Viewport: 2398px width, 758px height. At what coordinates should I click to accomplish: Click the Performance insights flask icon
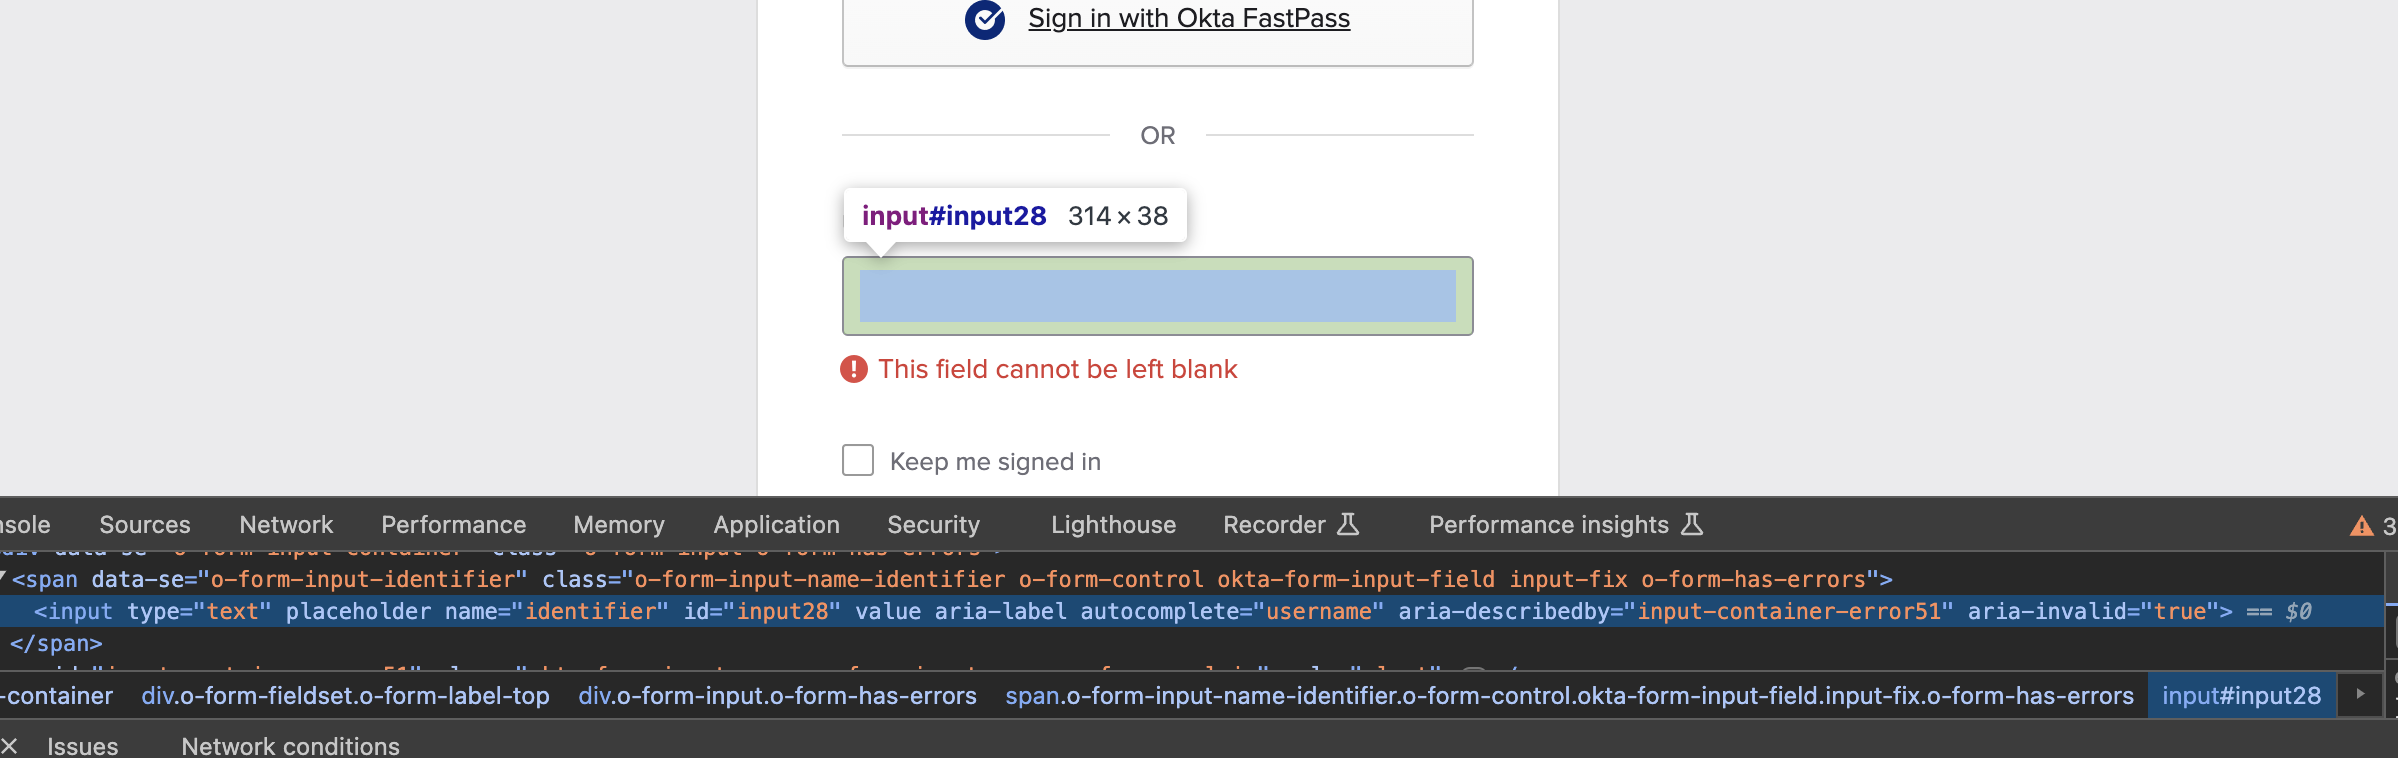coord(1692,524)
